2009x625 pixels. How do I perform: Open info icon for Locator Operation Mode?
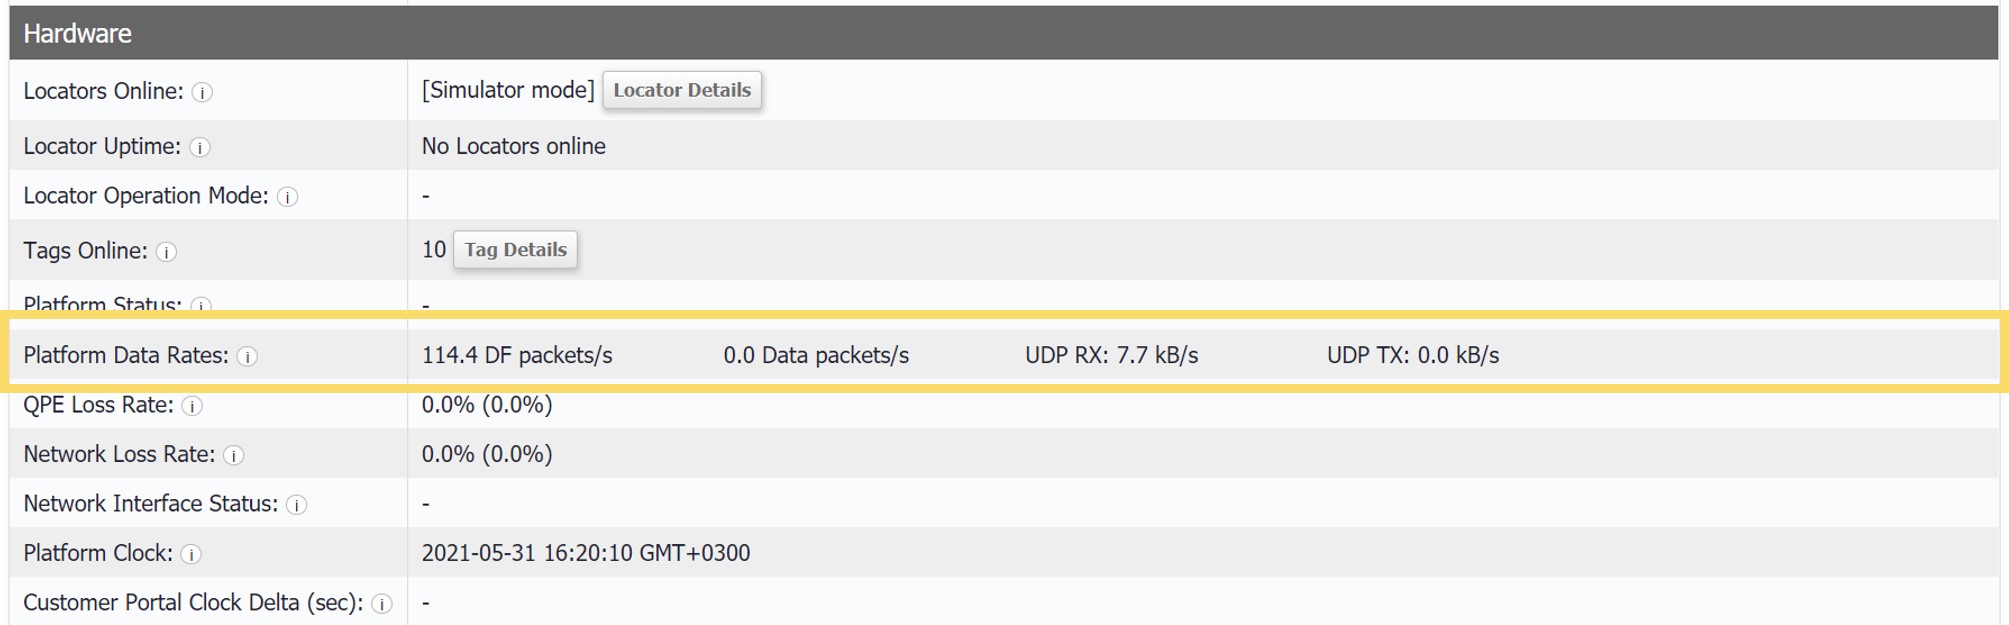coord(287,197)
